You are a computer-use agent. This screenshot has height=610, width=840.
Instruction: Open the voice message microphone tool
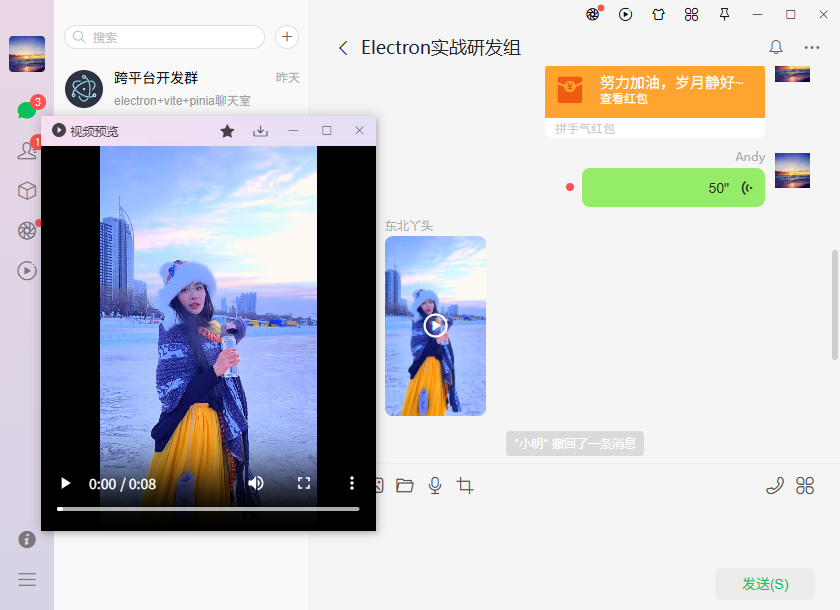click(x=434, y=485)
